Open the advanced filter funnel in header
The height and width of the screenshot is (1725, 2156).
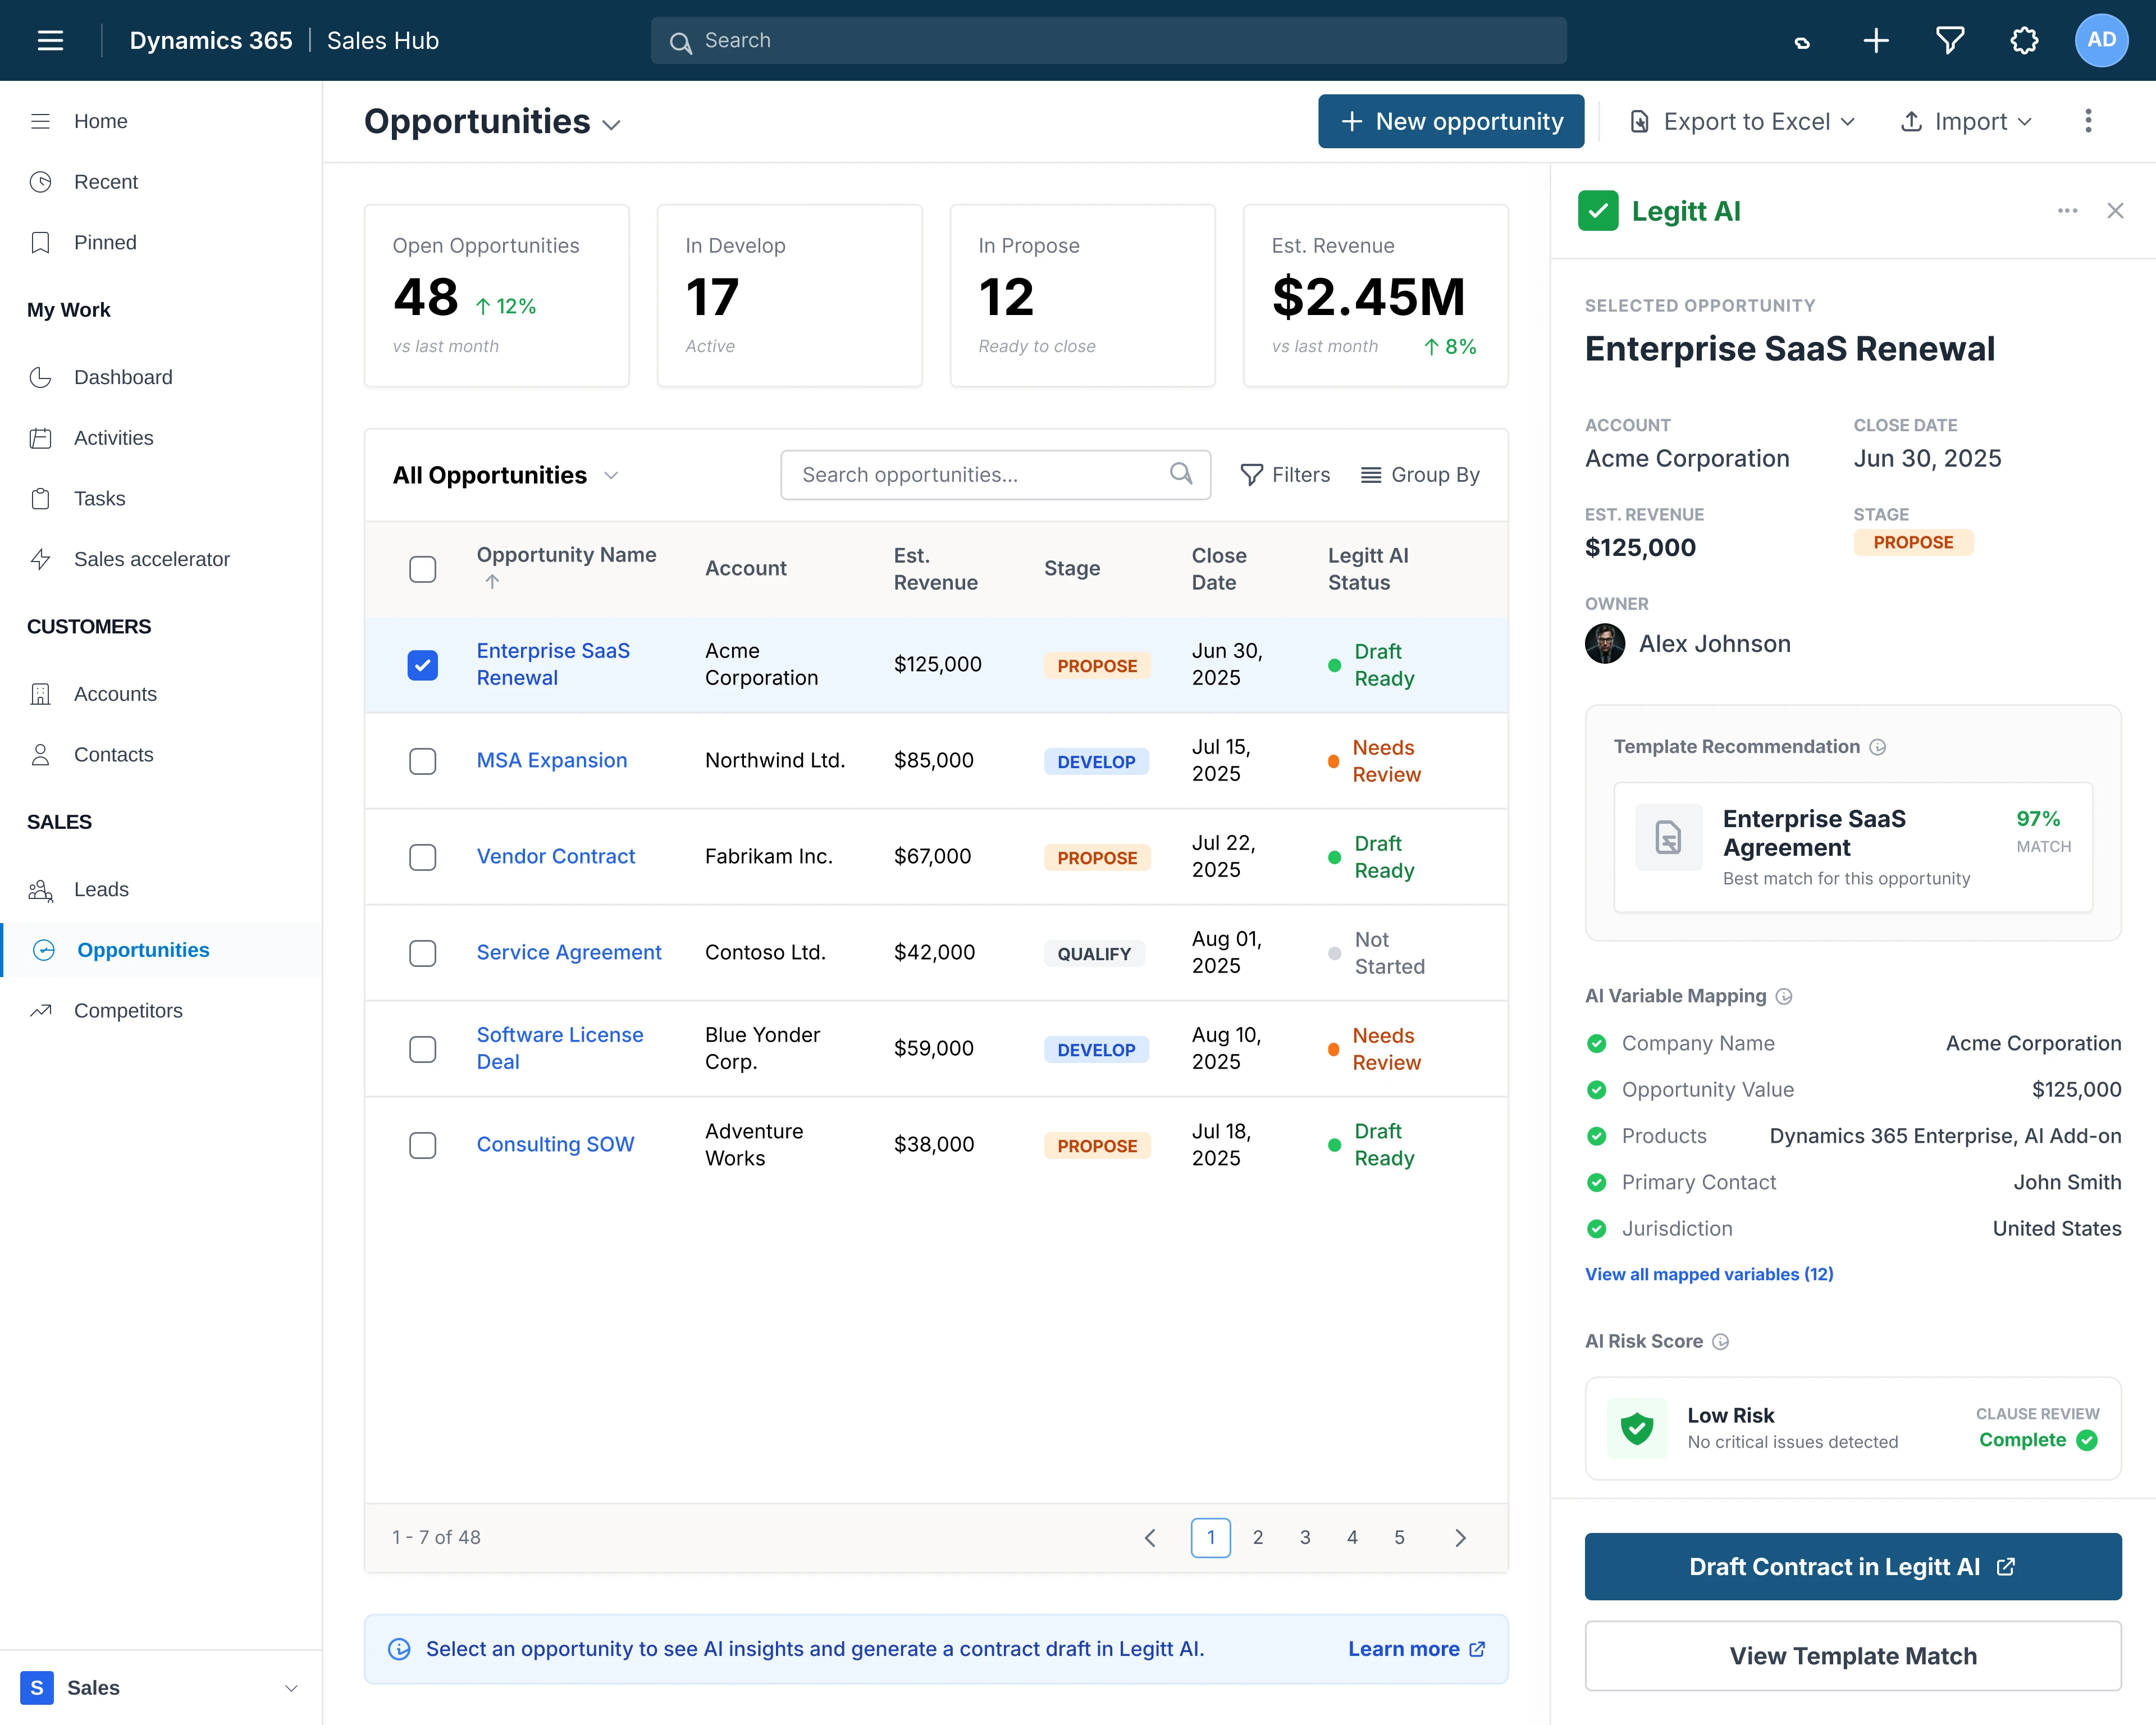(x=1950, y=40)
